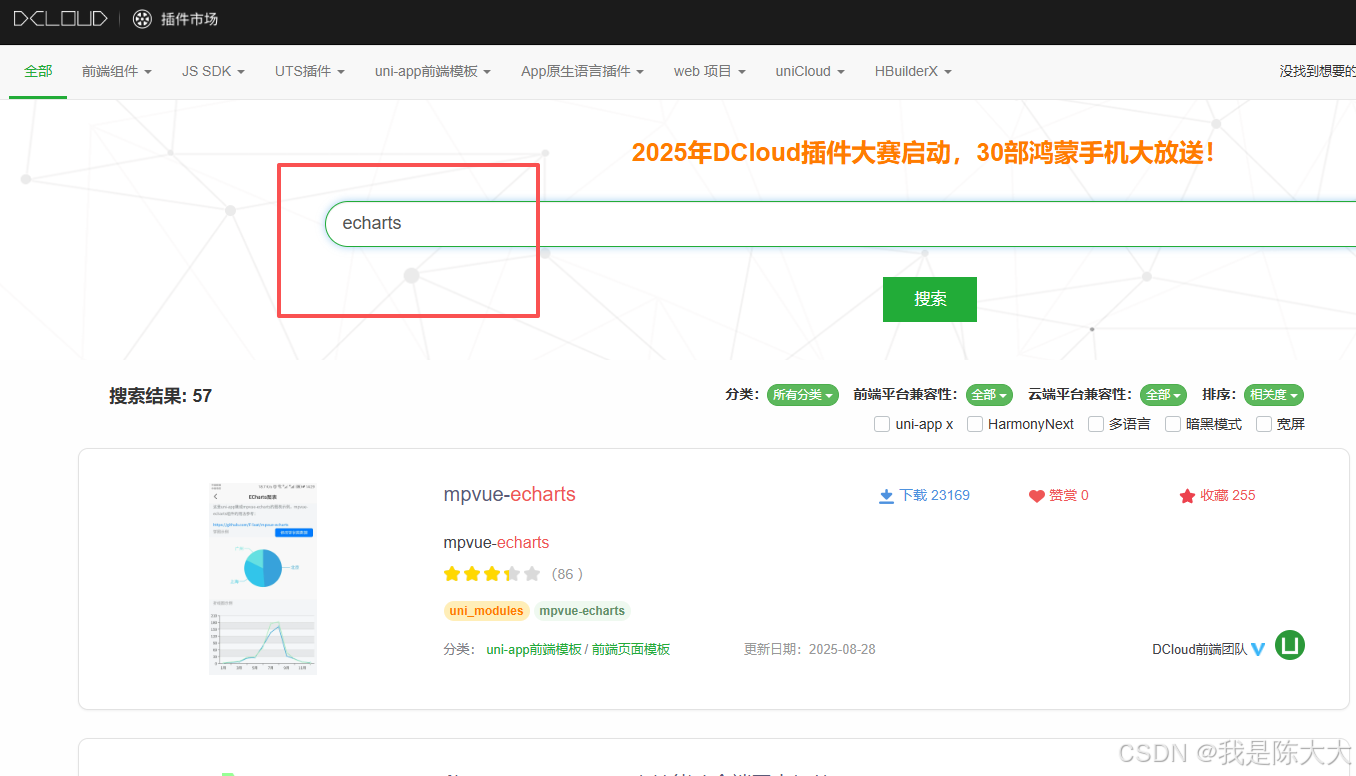Expand the uni-app前端模板 menu

coord(433,72)
